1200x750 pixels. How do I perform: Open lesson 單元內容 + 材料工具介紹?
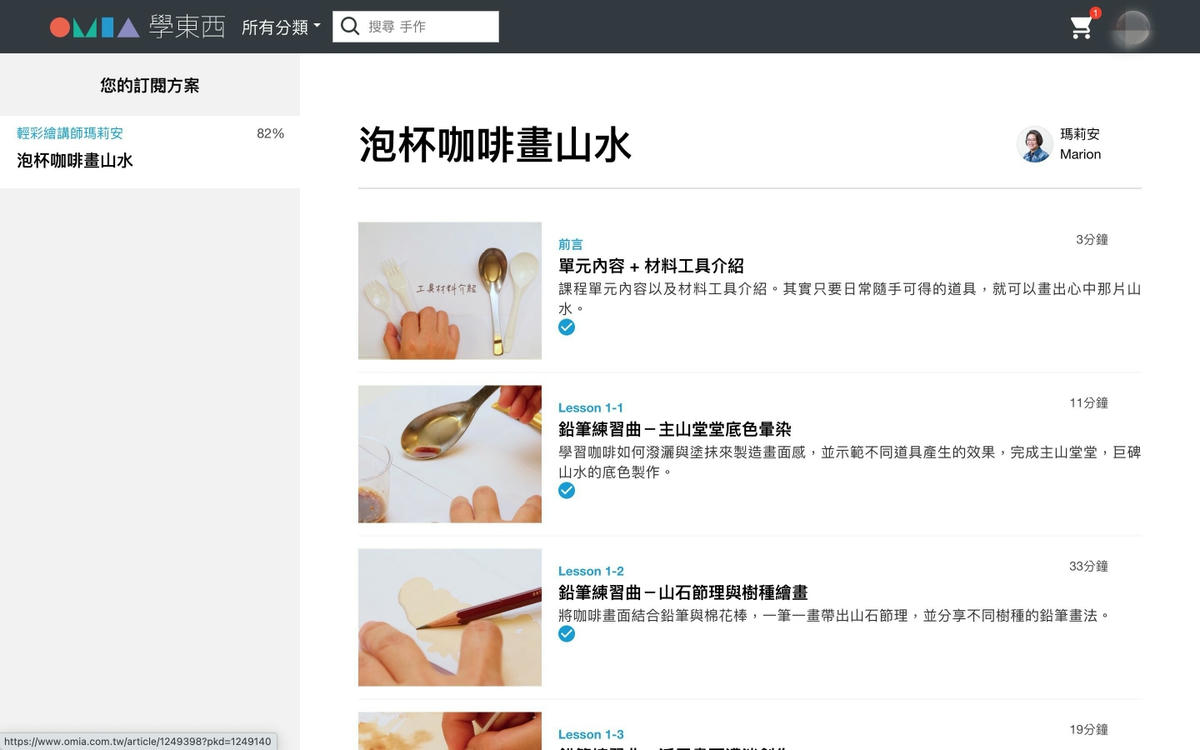(651, 266)
